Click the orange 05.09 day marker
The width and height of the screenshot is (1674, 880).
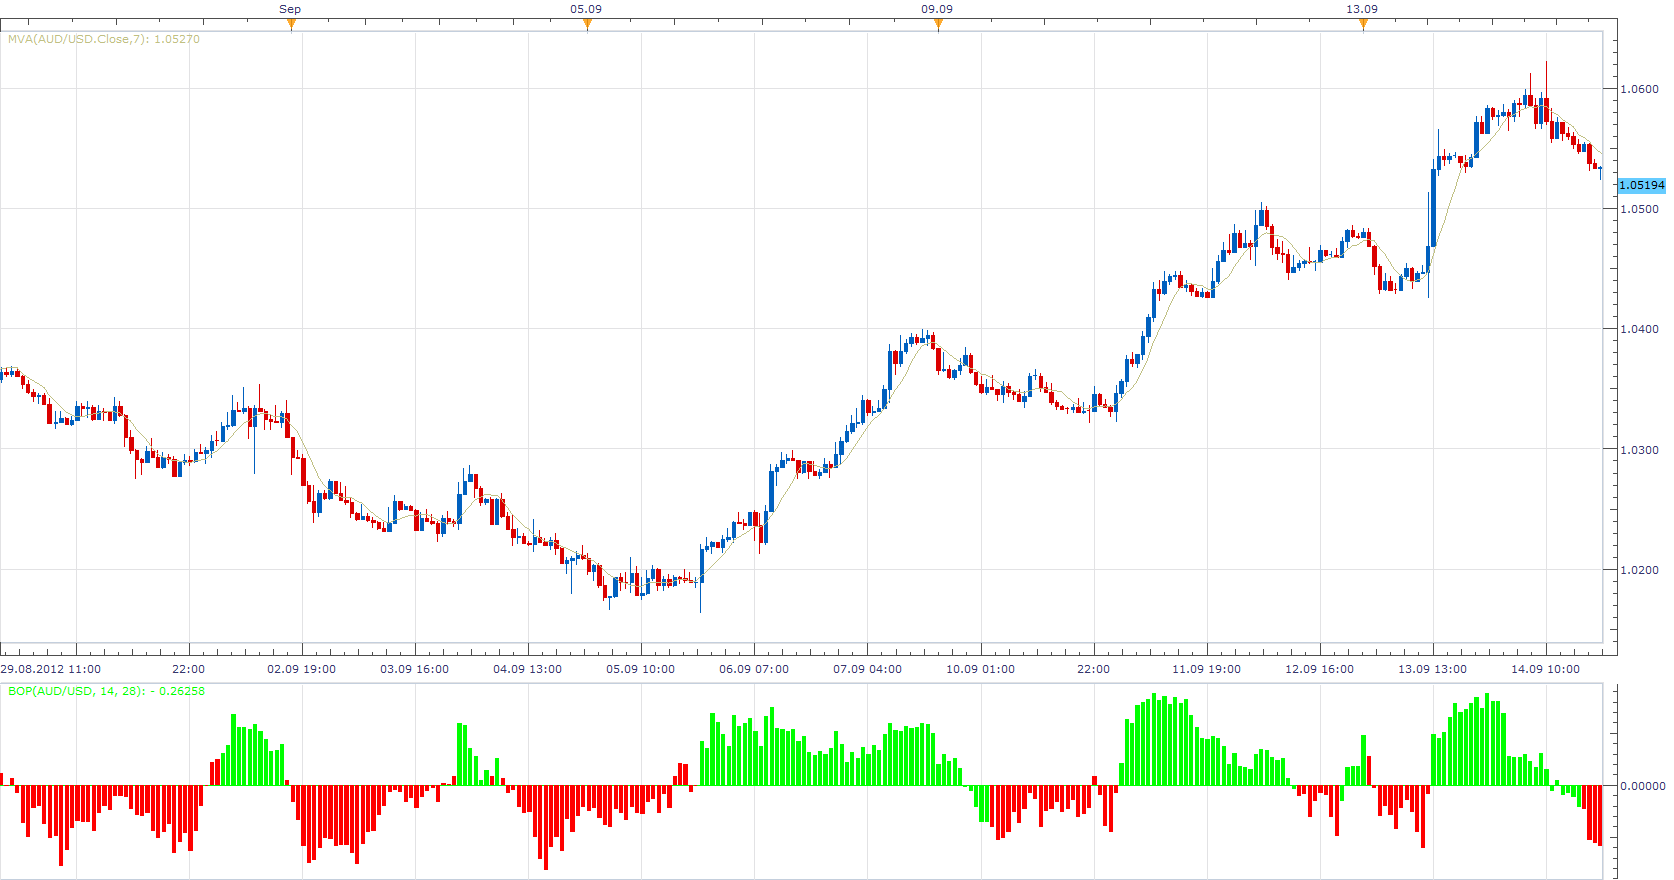pos(587,24)
